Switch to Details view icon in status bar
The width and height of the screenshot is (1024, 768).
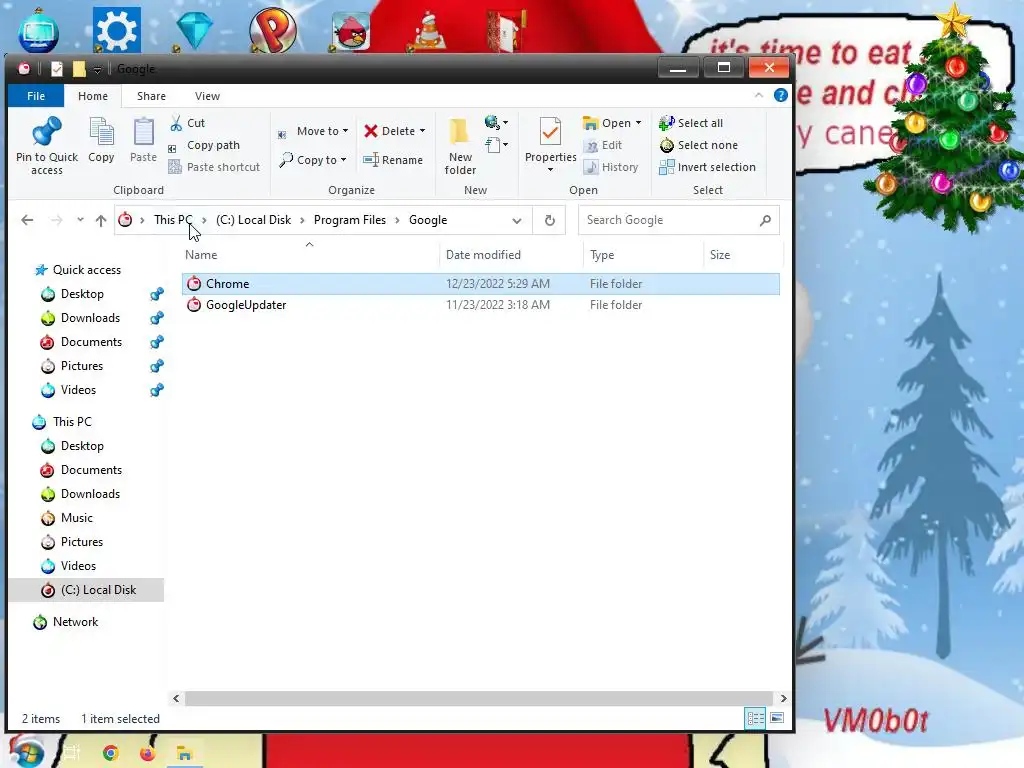(756, 718)
